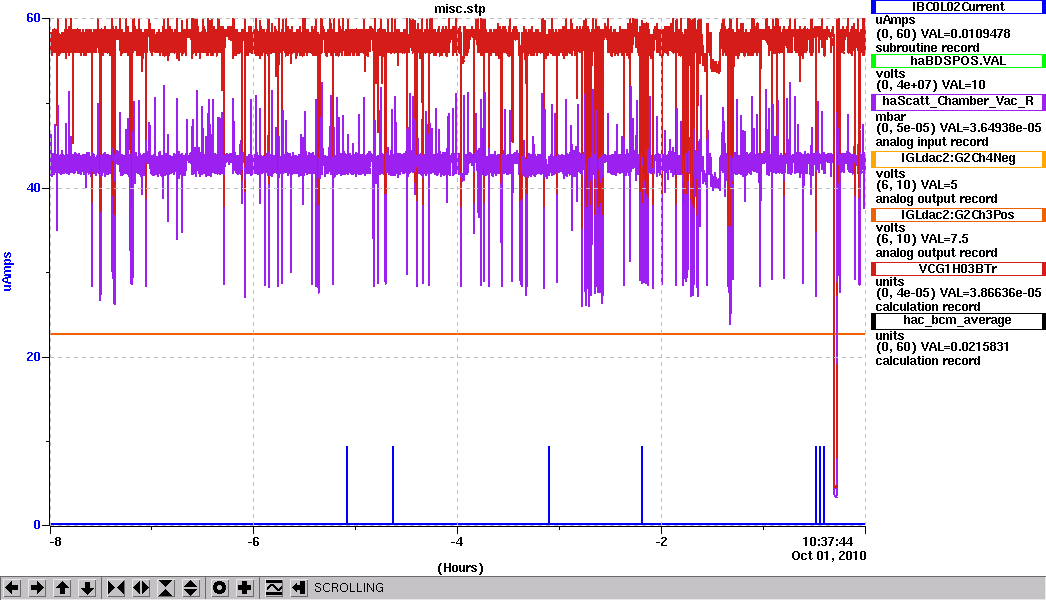Click the (Hours) x-axis label
This screenshot has width=1046, height=600.
tap(460, 568)
